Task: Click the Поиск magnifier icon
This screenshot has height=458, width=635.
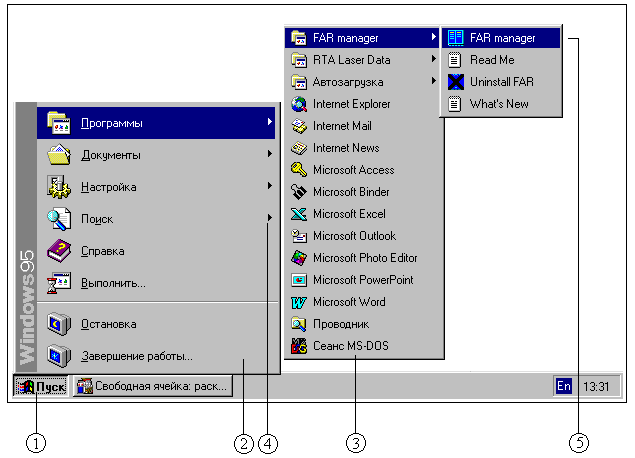Action: point(59,219)
